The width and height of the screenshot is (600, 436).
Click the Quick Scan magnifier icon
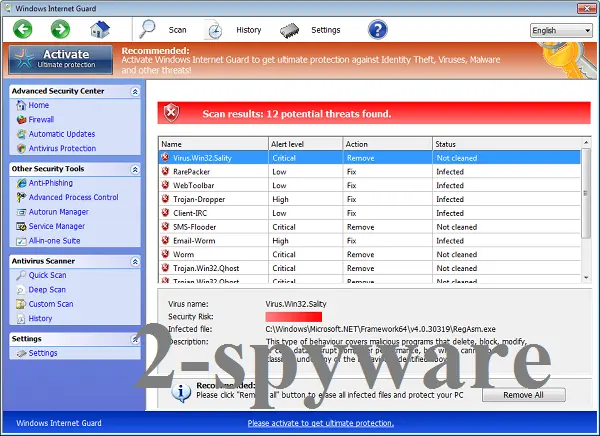(21, 275)
